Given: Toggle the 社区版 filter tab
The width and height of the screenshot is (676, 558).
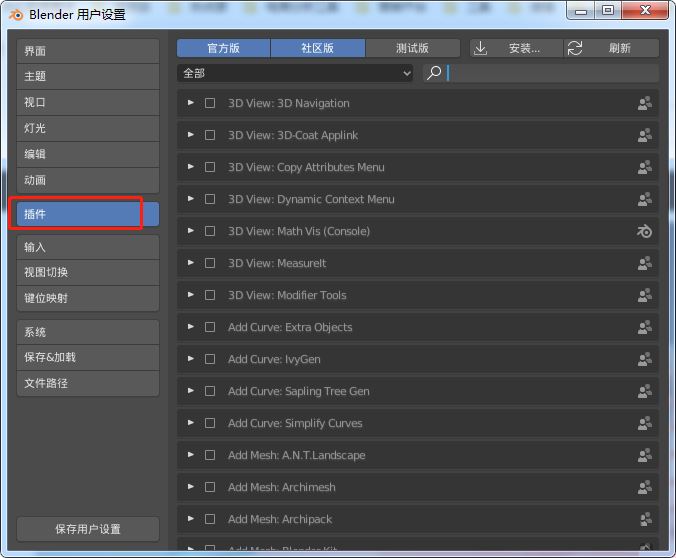Looking at the screenshot, I should [318, 48].
